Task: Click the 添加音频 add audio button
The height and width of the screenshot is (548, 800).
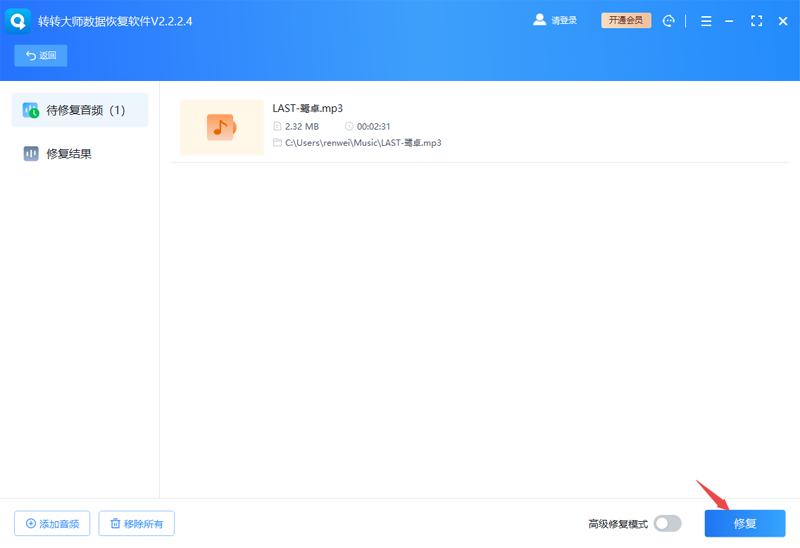Action: coord(52,524)
